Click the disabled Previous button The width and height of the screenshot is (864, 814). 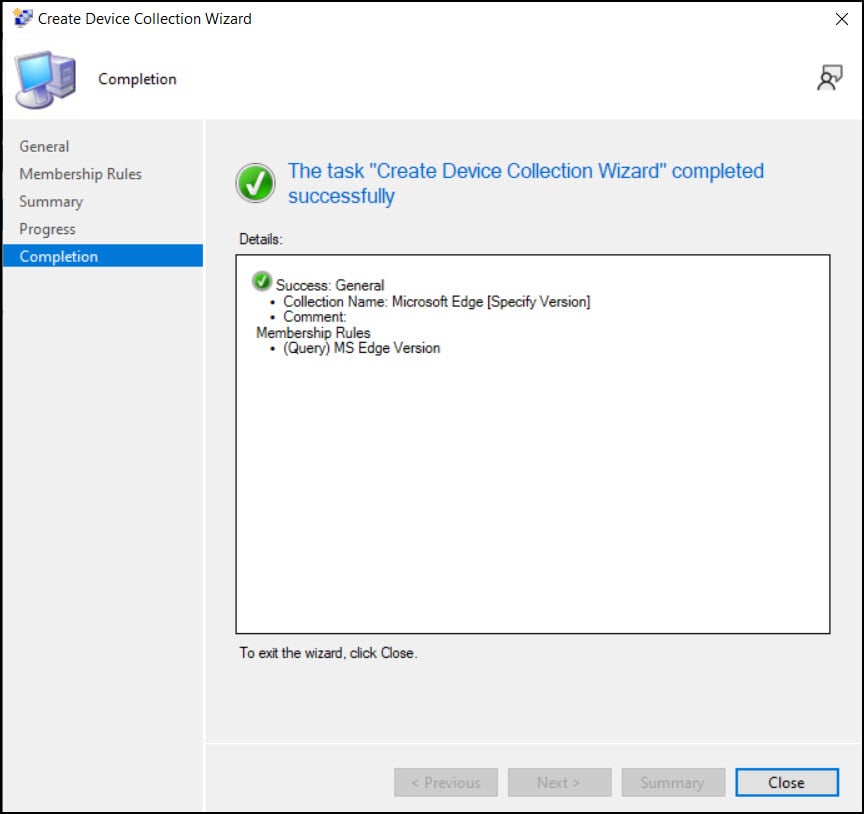click(x=445, y=782)
